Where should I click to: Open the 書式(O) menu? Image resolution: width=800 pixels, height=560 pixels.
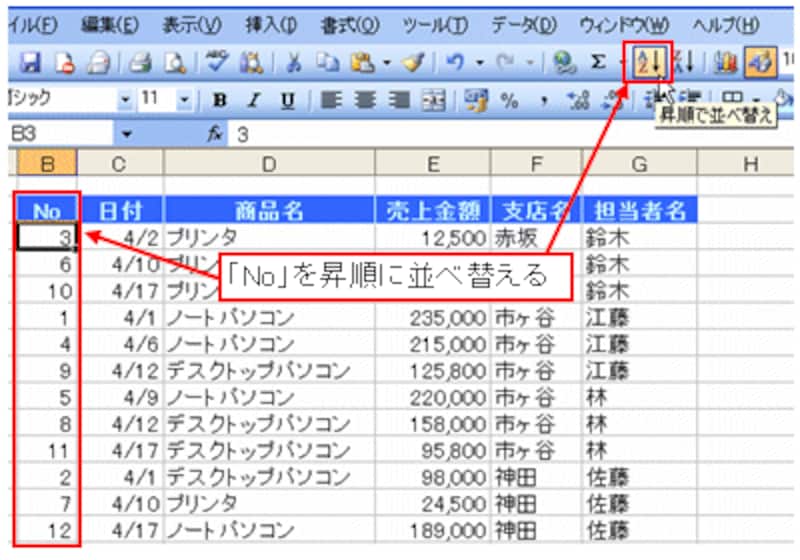click(x=350, y=23)
